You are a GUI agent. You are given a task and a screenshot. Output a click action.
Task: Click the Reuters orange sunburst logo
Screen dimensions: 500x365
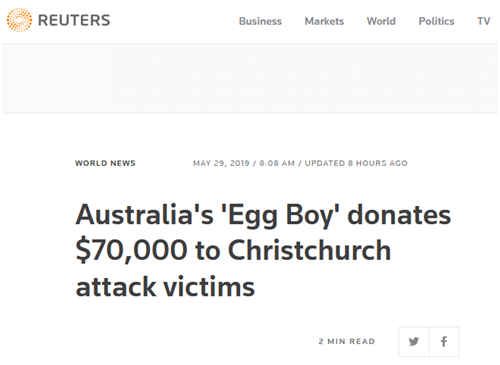click(19, 20)
